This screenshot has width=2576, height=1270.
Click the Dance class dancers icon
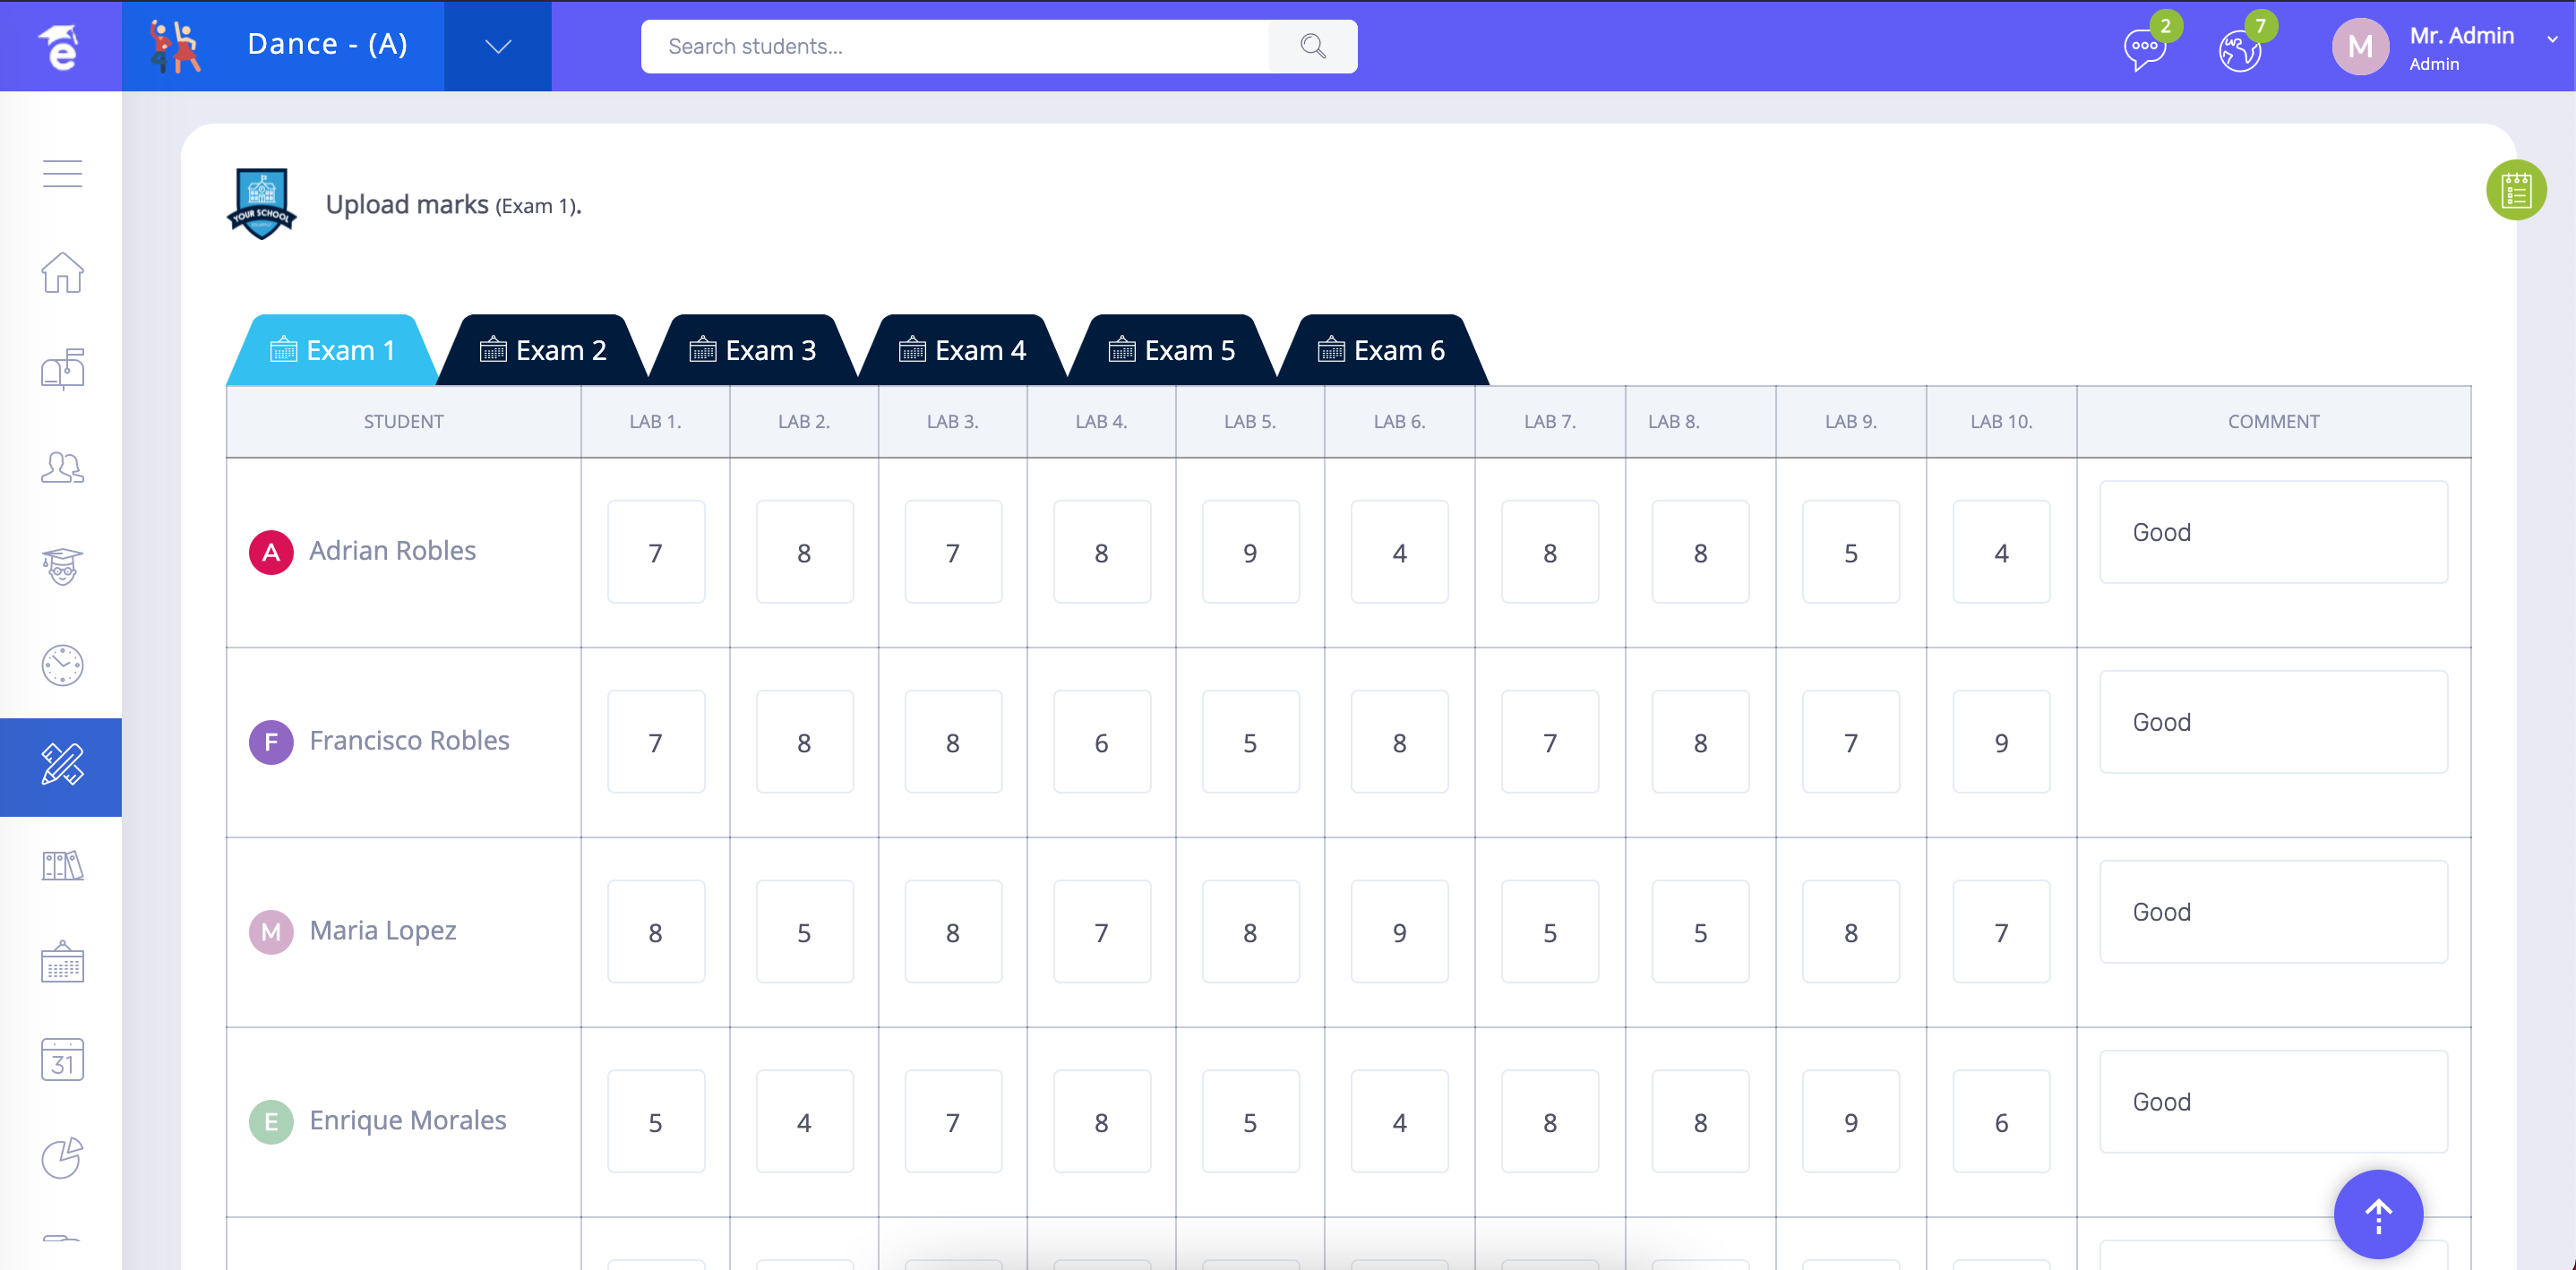[174, 46]
